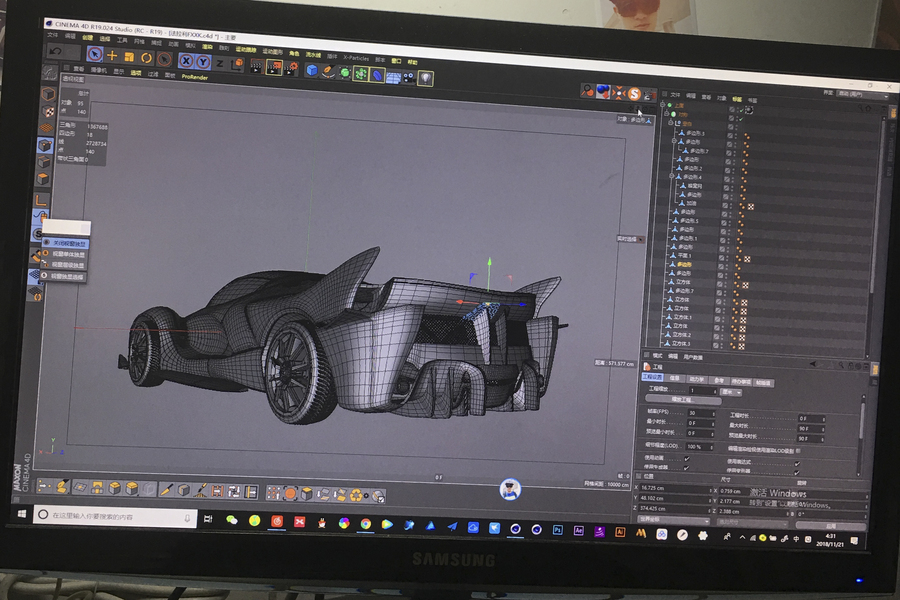Open After Effects from the taskbar

(x=579, y=531)
